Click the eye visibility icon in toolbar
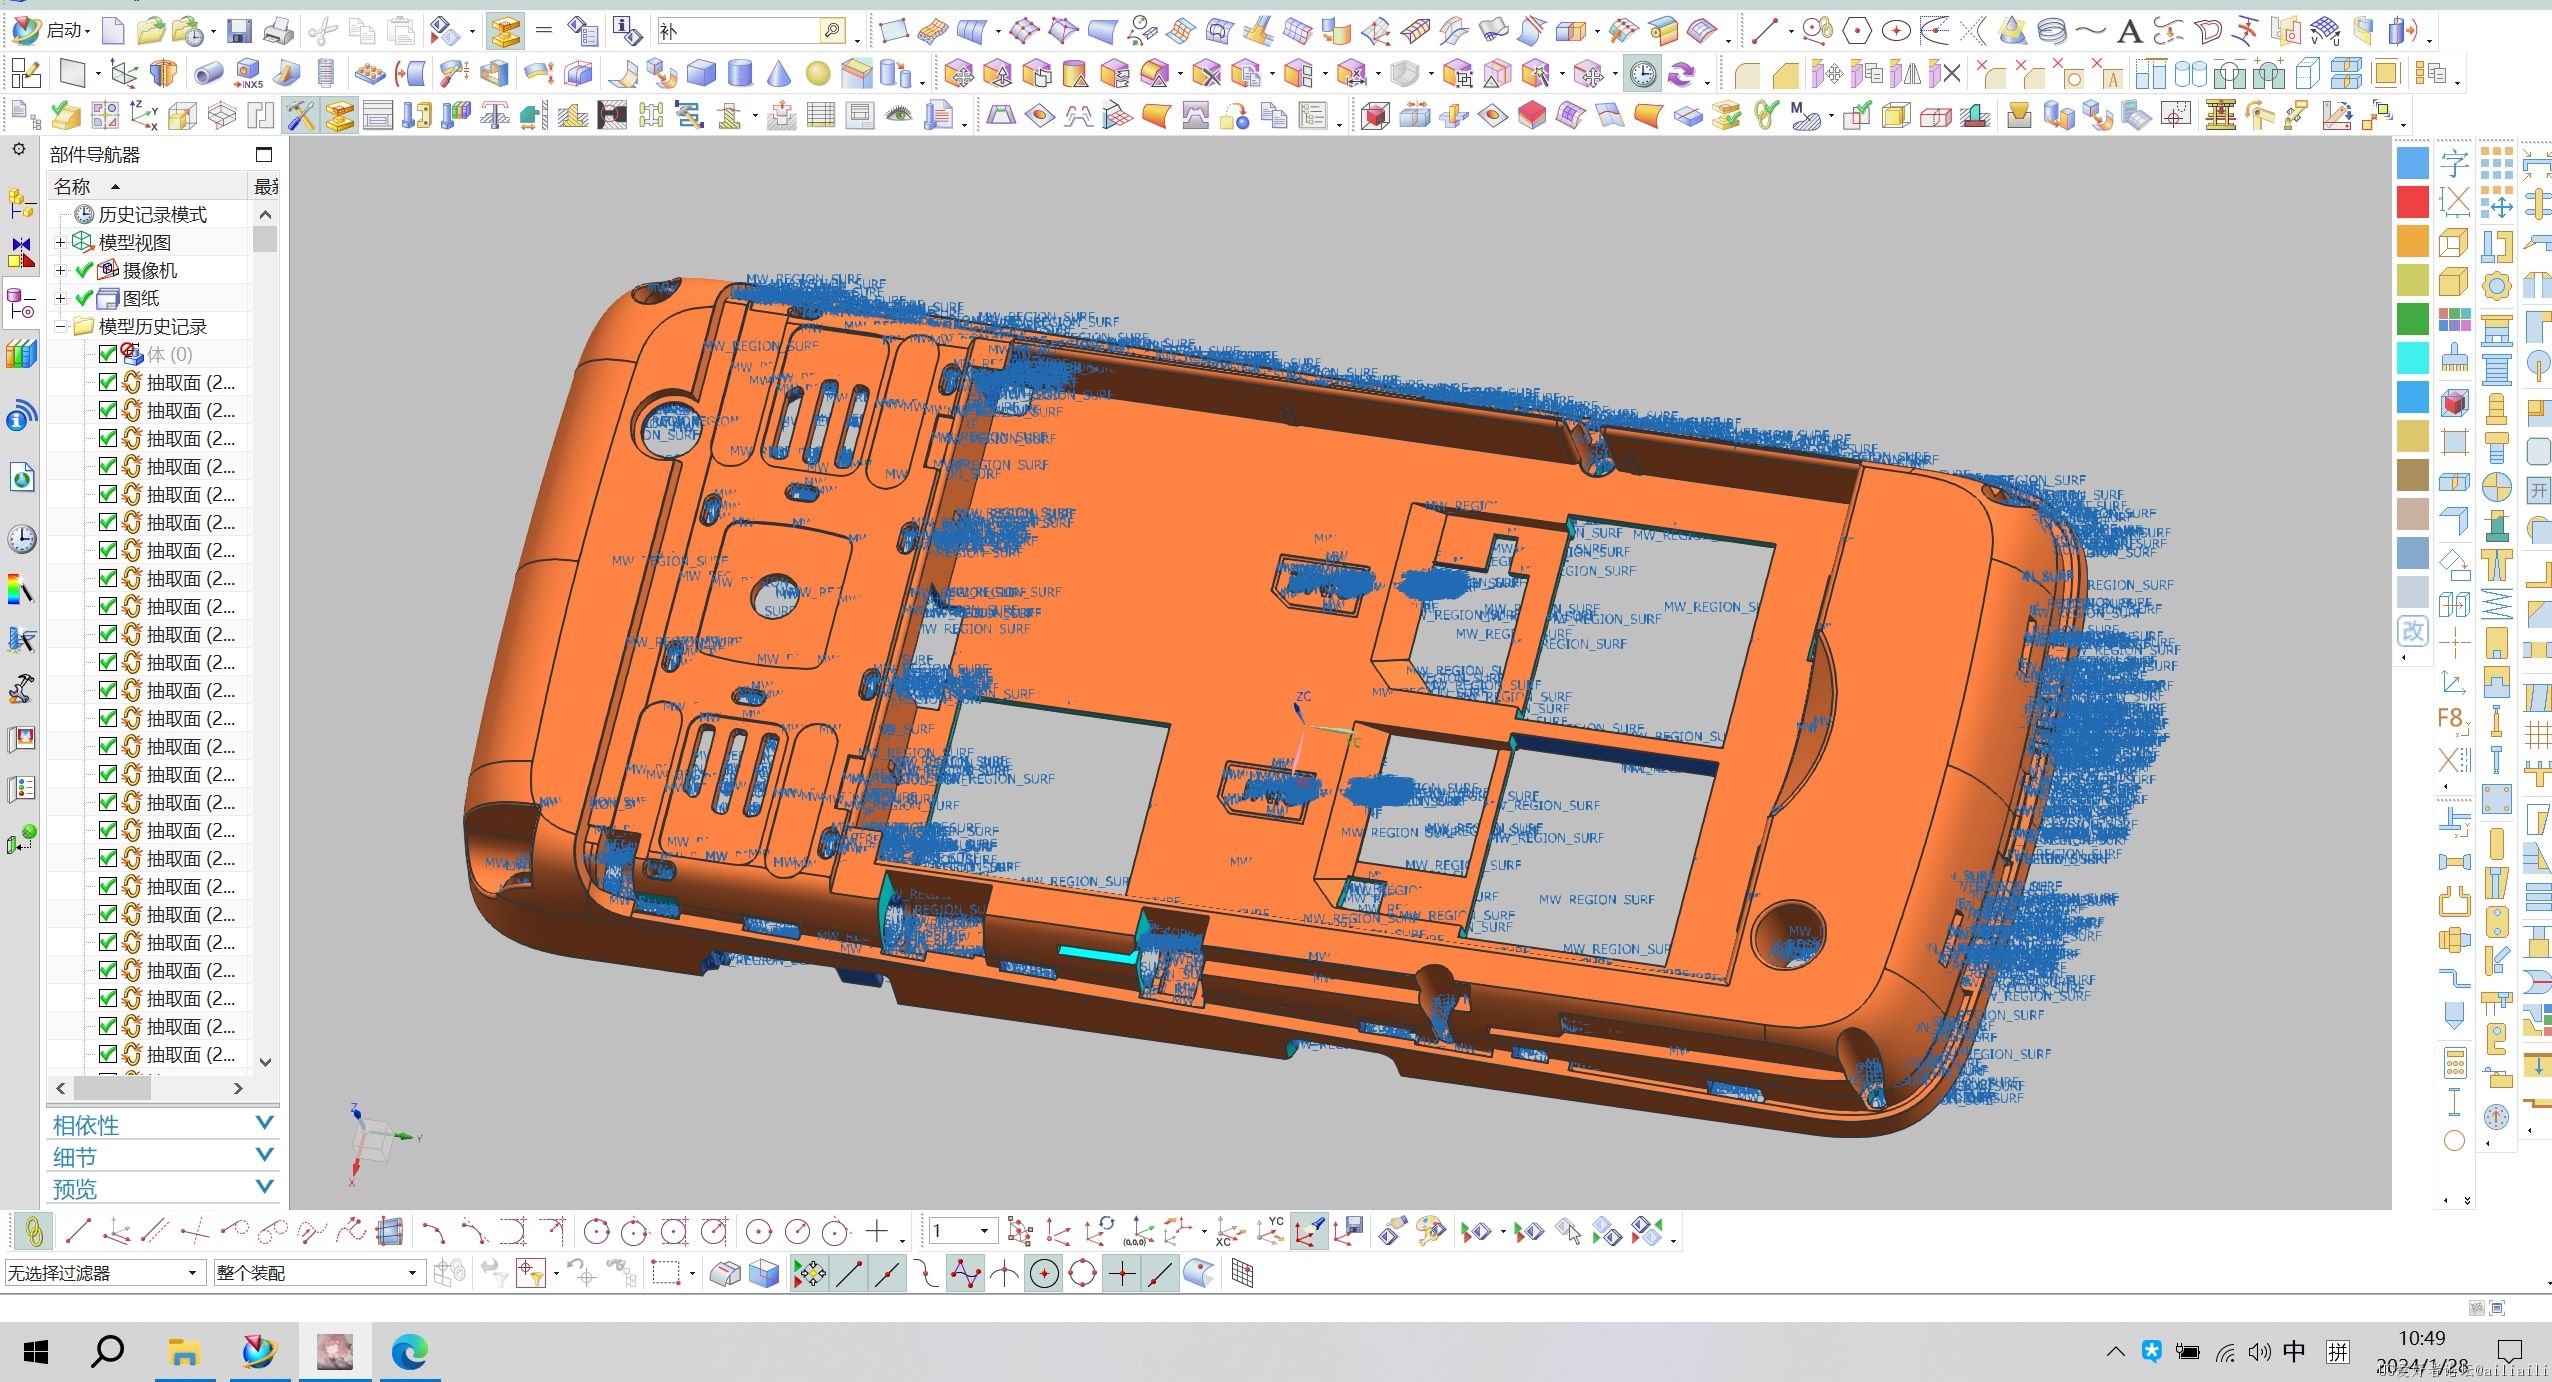Screen dimensions: 2552x1382 (x=899, y=116)
